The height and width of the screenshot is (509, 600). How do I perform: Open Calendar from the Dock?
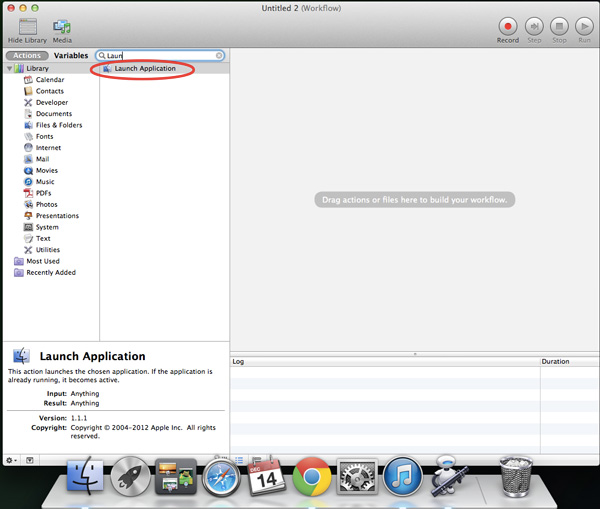click(267, 476)
